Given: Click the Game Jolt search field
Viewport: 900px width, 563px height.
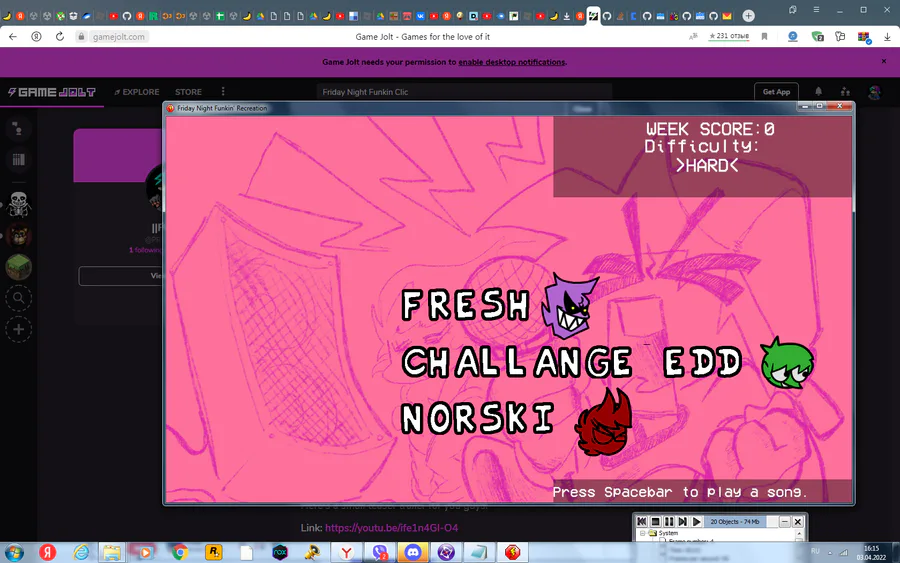Looking at the screenshot, I should 464,92.
